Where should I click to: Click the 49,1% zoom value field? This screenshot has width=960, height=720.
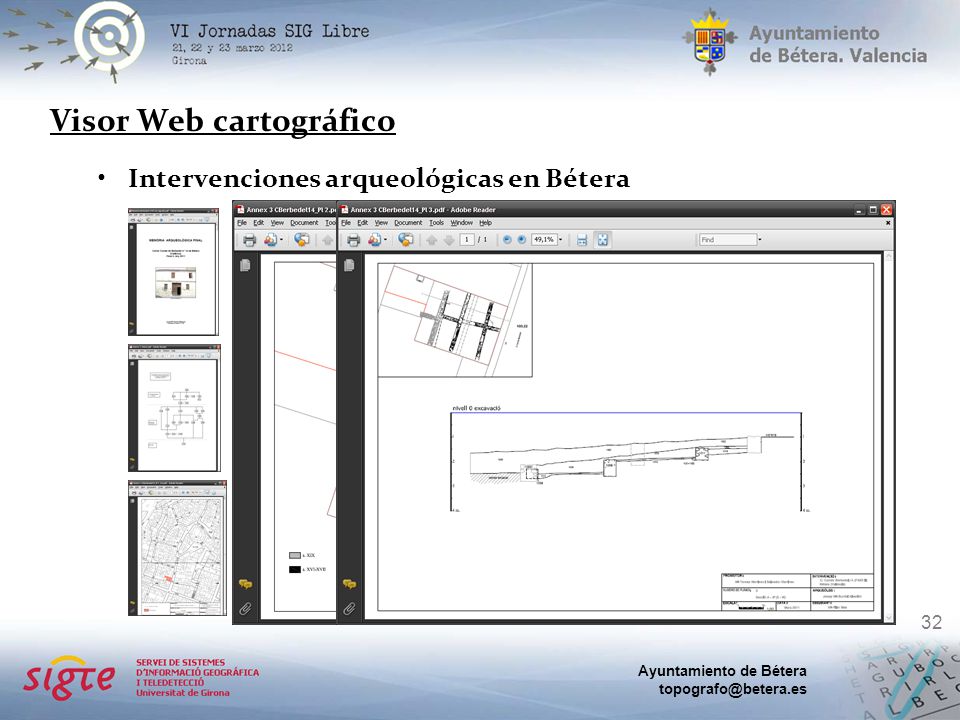pyautogui.click(x=544, y=240)
